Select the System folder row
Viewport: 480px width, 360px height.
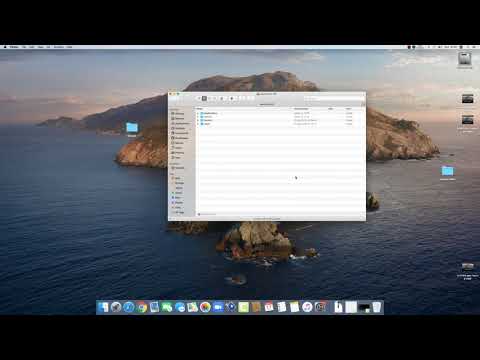pyautogui.click(x=279, y=120)
